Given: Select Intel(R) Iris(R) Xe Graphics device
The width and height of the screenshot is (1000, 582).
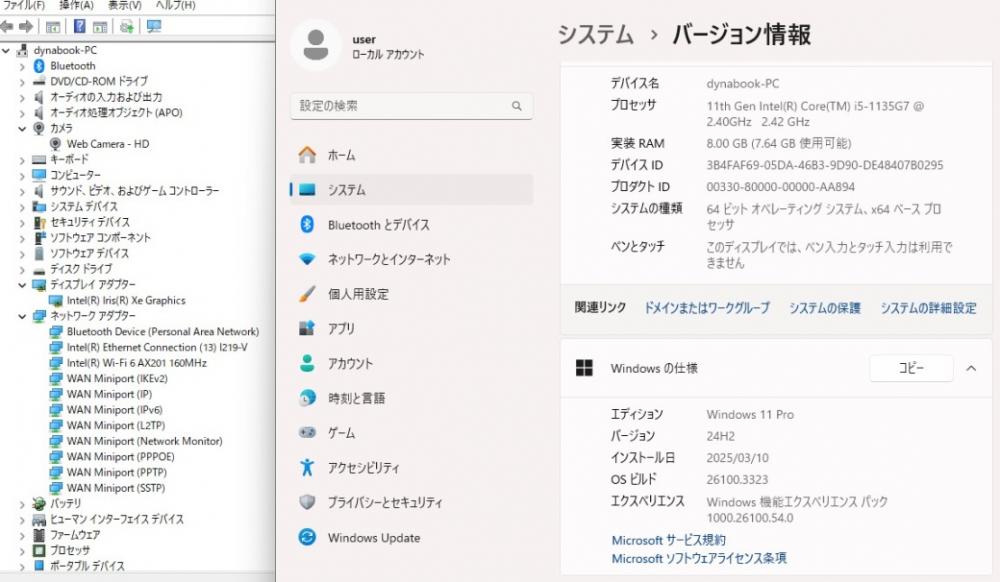Looking at the screenshot, I should (126, 300).
